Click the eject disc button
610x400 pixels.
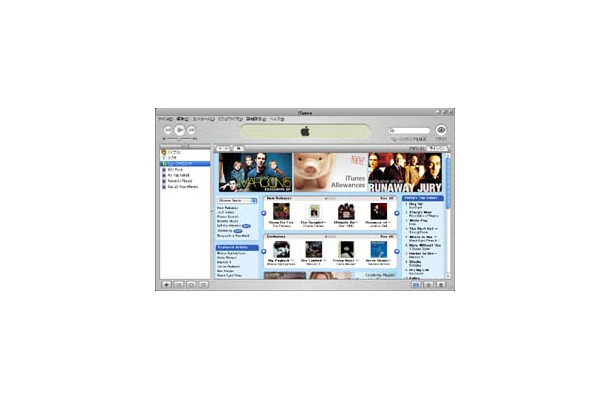point(441,285)
